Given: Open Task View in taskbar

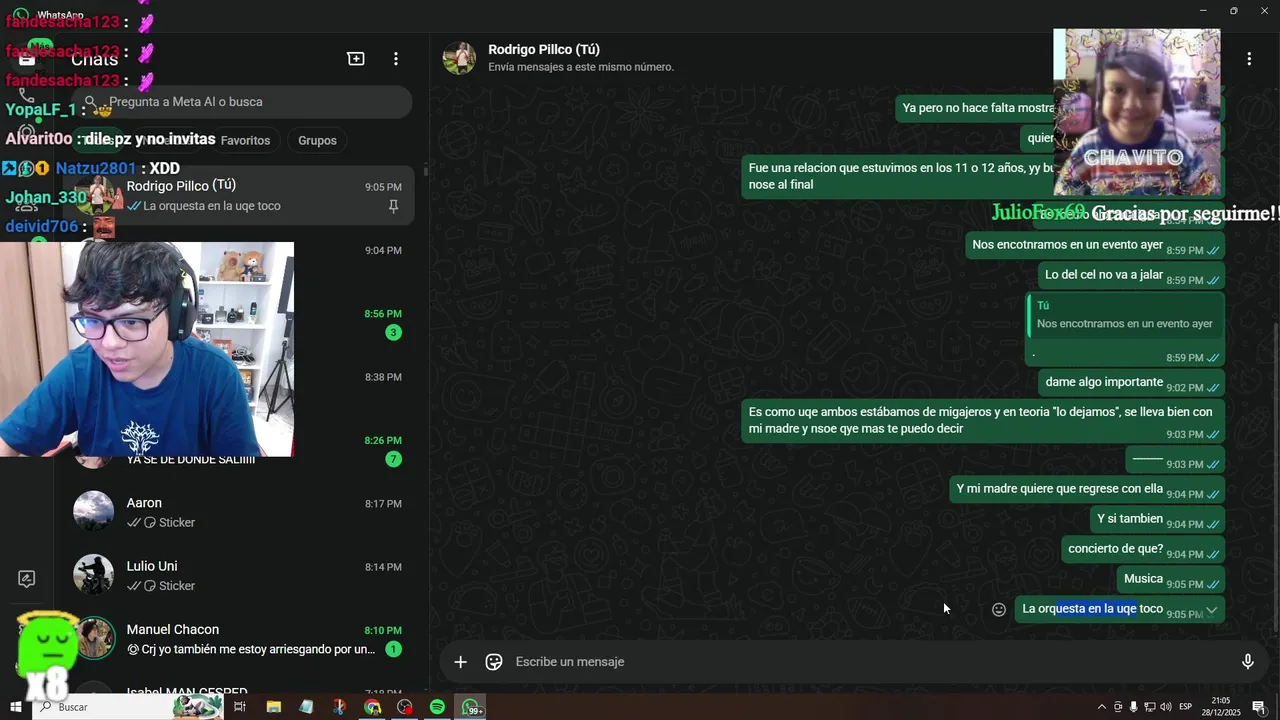Looking at the screenshot, I should click(240, 707).
